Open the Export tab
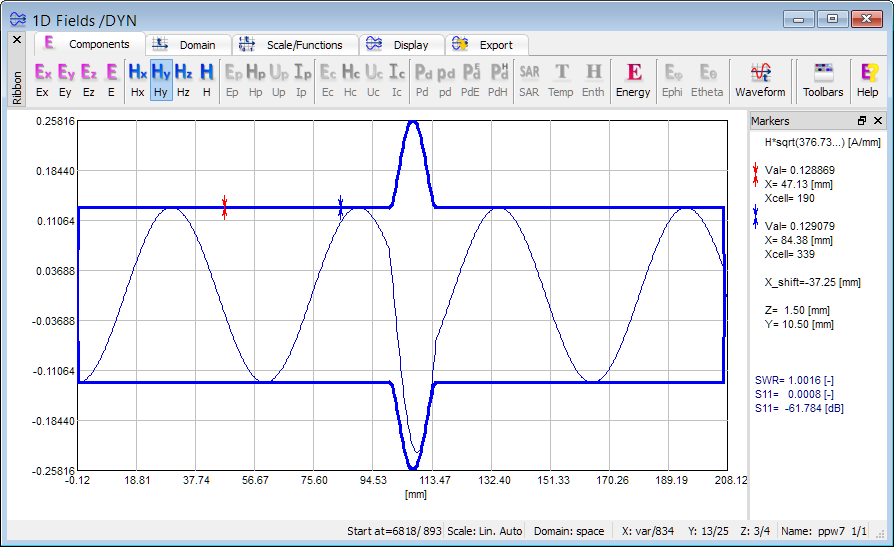The image size is (894, 547). [486, 45]
